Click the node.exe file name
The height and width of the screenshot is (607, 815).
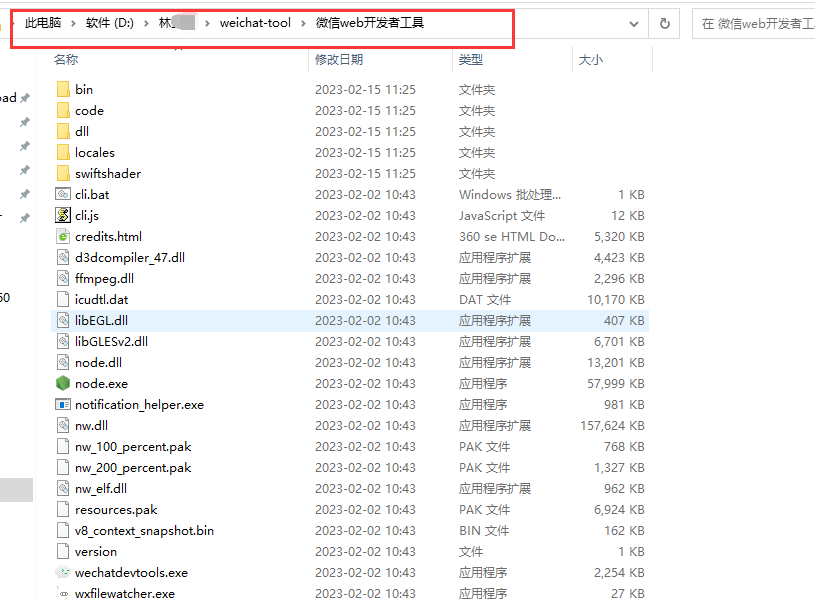[101, 384]
